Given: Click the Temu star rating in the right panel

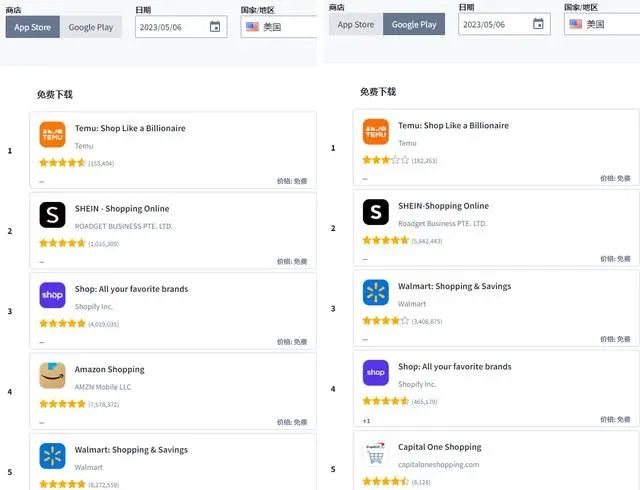Looking at the screenshot, I should 385,160.
